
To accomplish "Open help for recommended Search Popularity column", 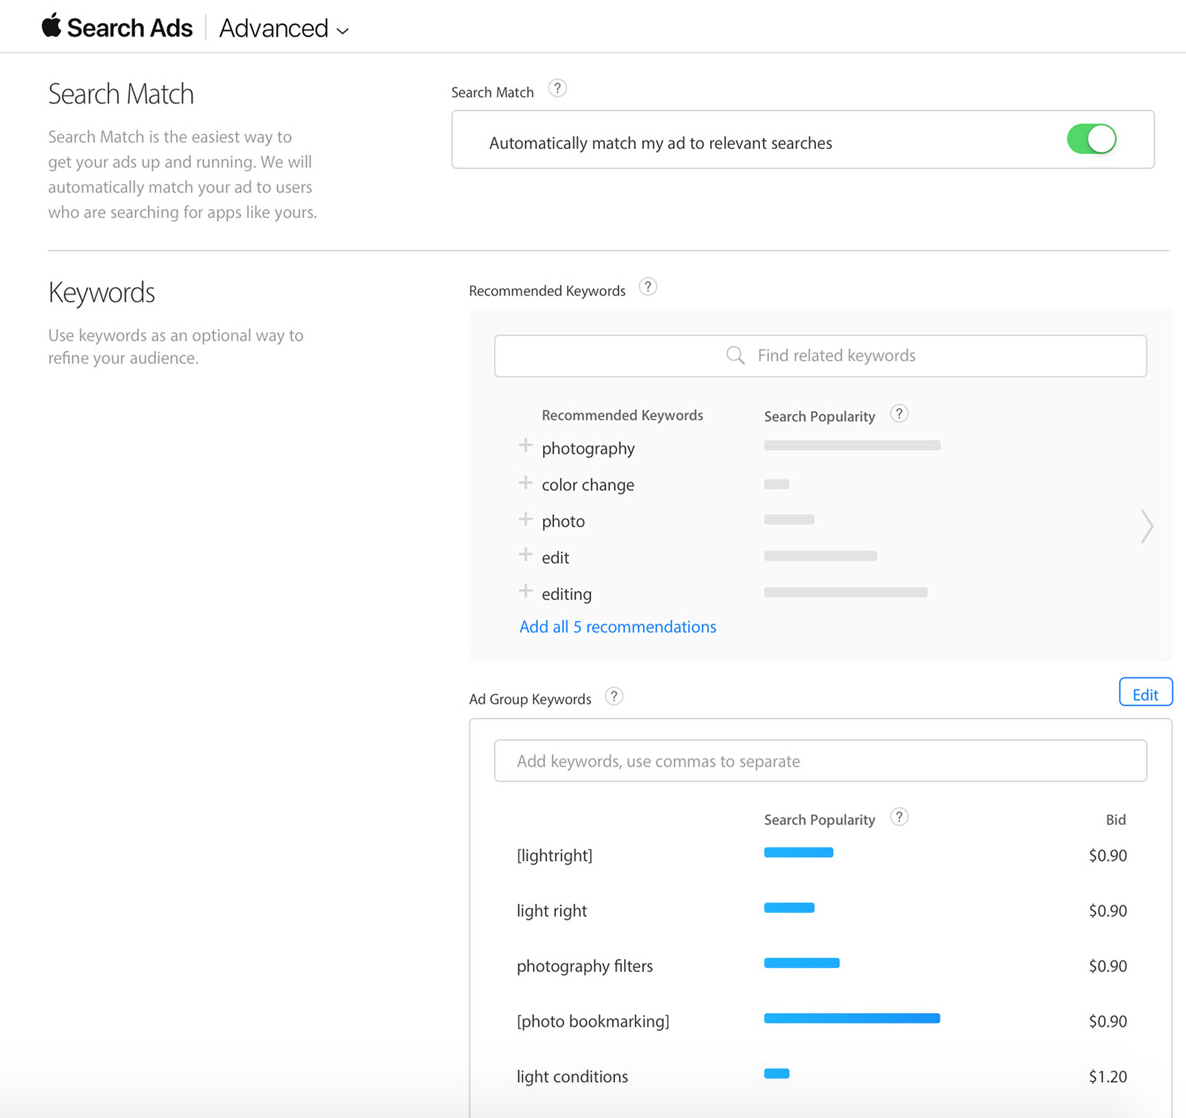I will tap(899, 414).
